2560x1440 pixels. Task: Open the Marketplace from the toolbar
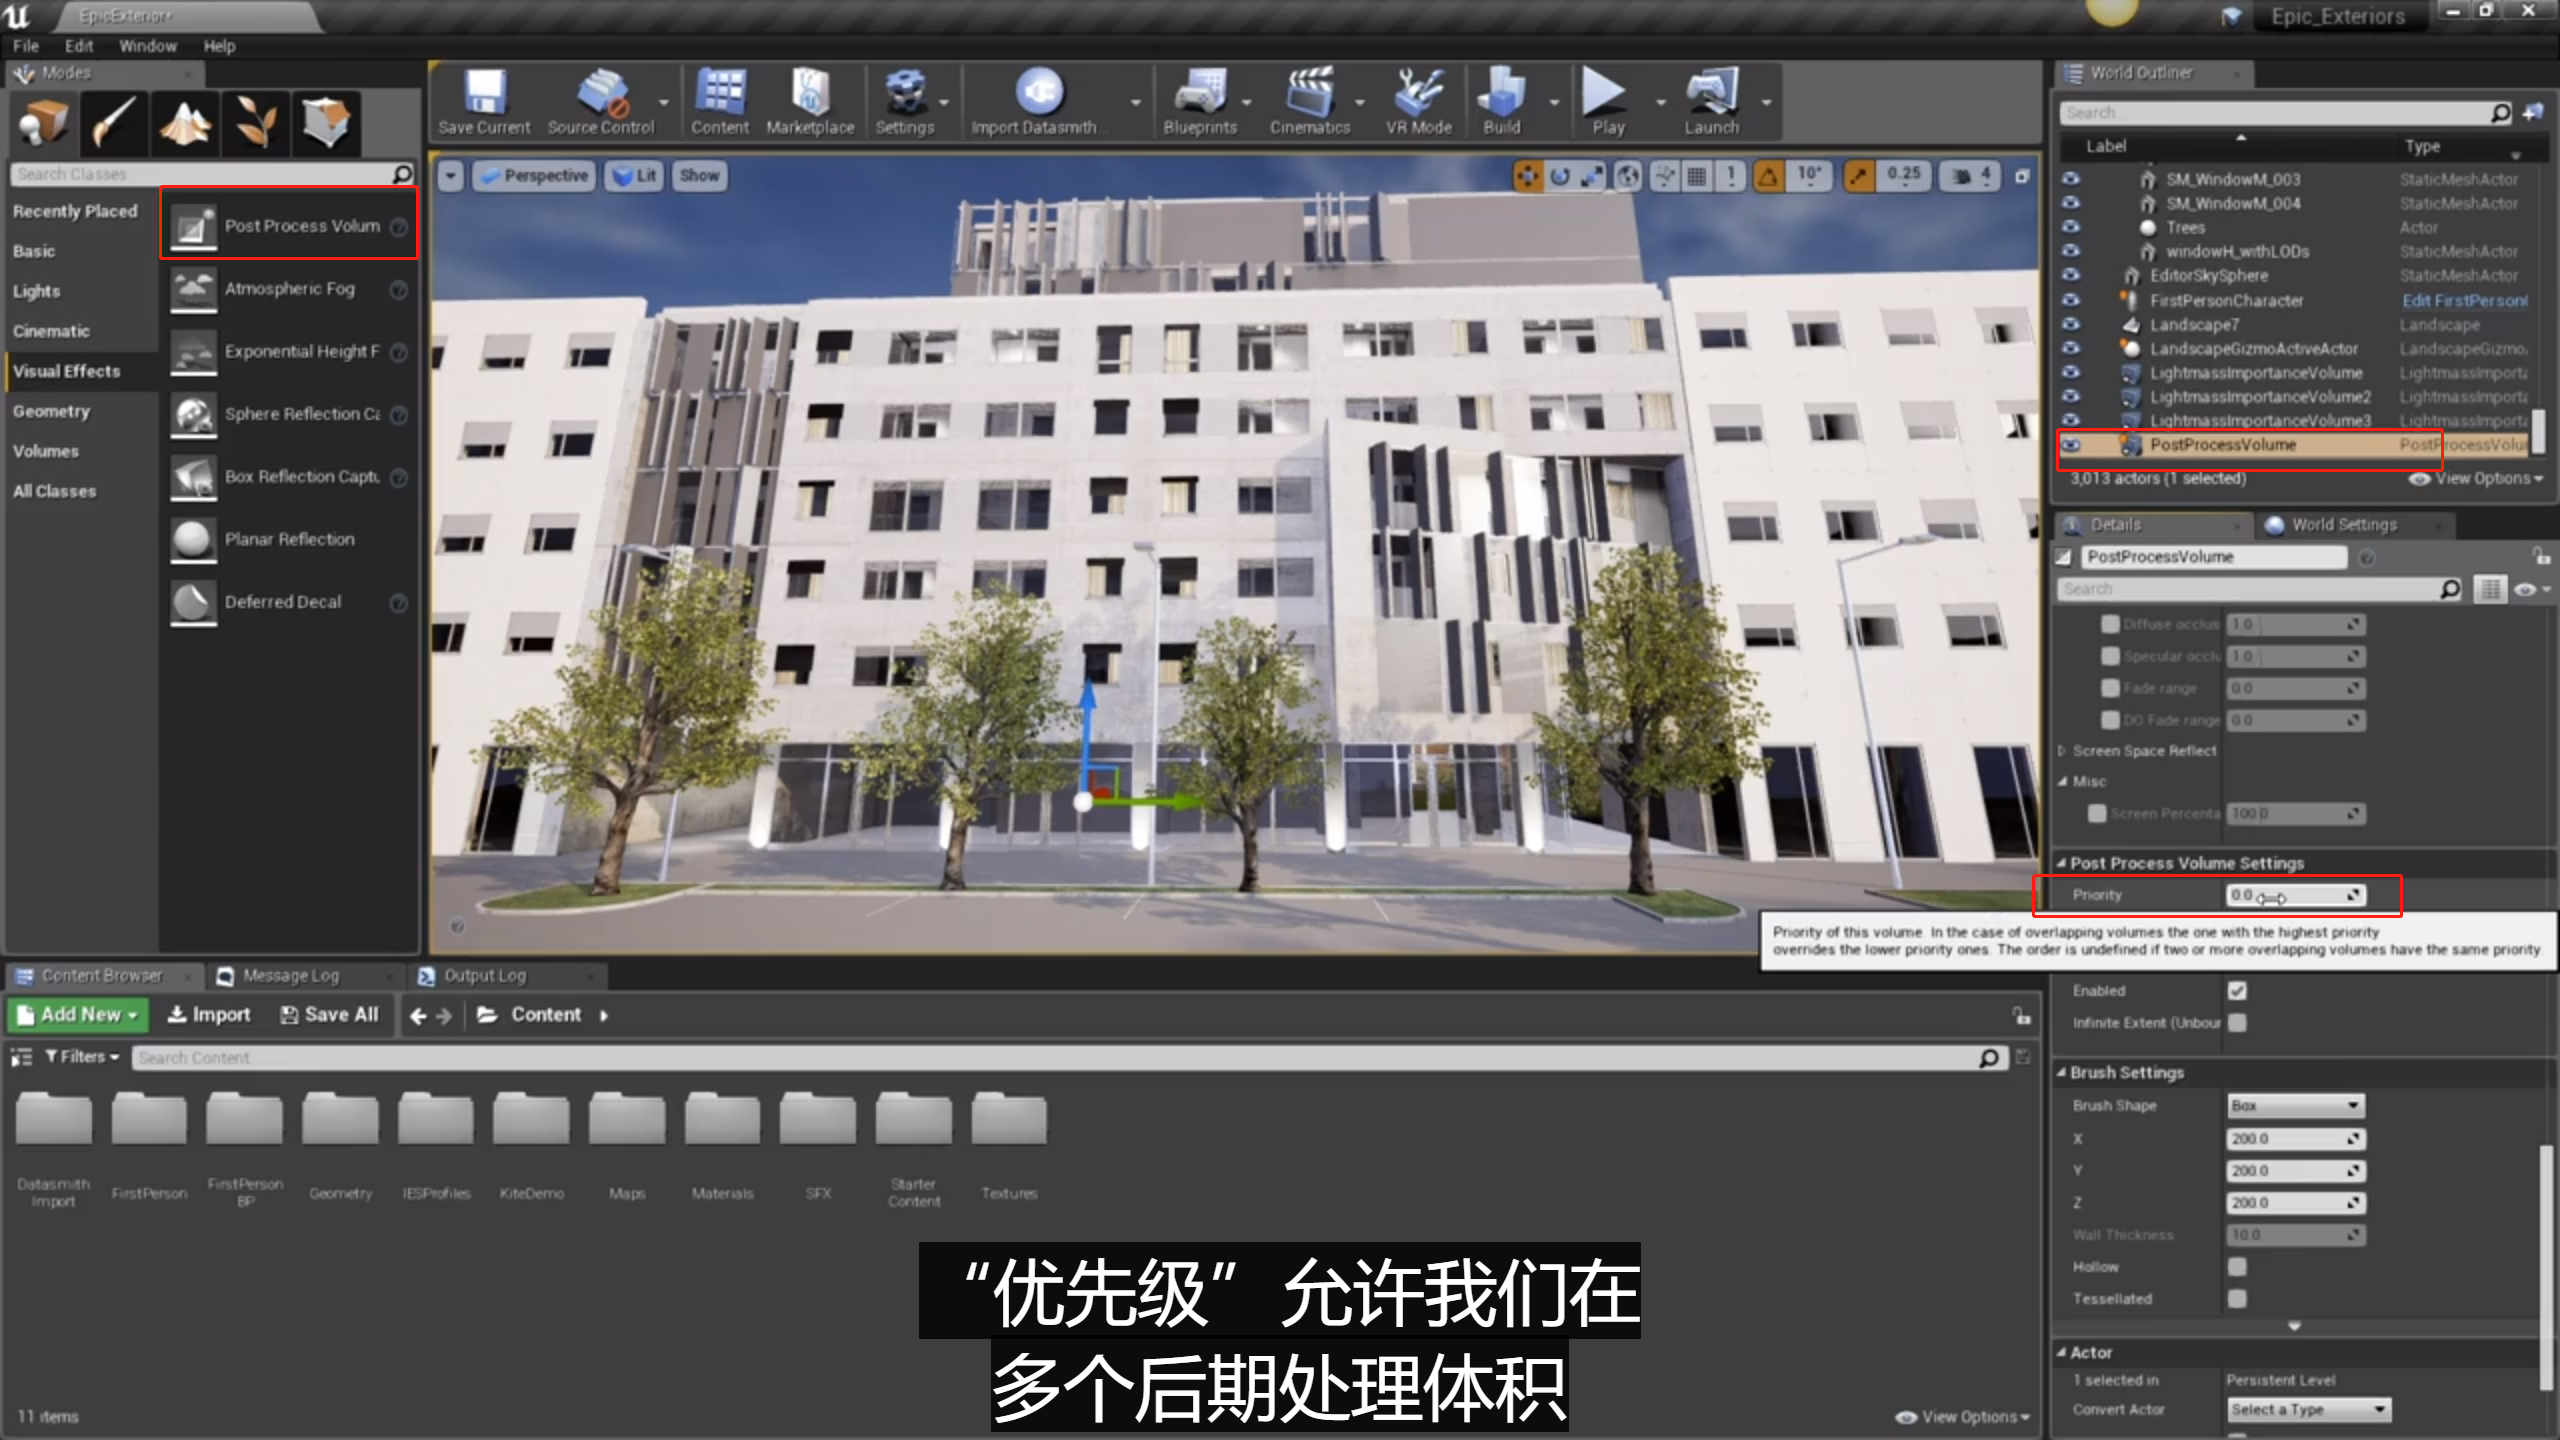tap(810, 101)
